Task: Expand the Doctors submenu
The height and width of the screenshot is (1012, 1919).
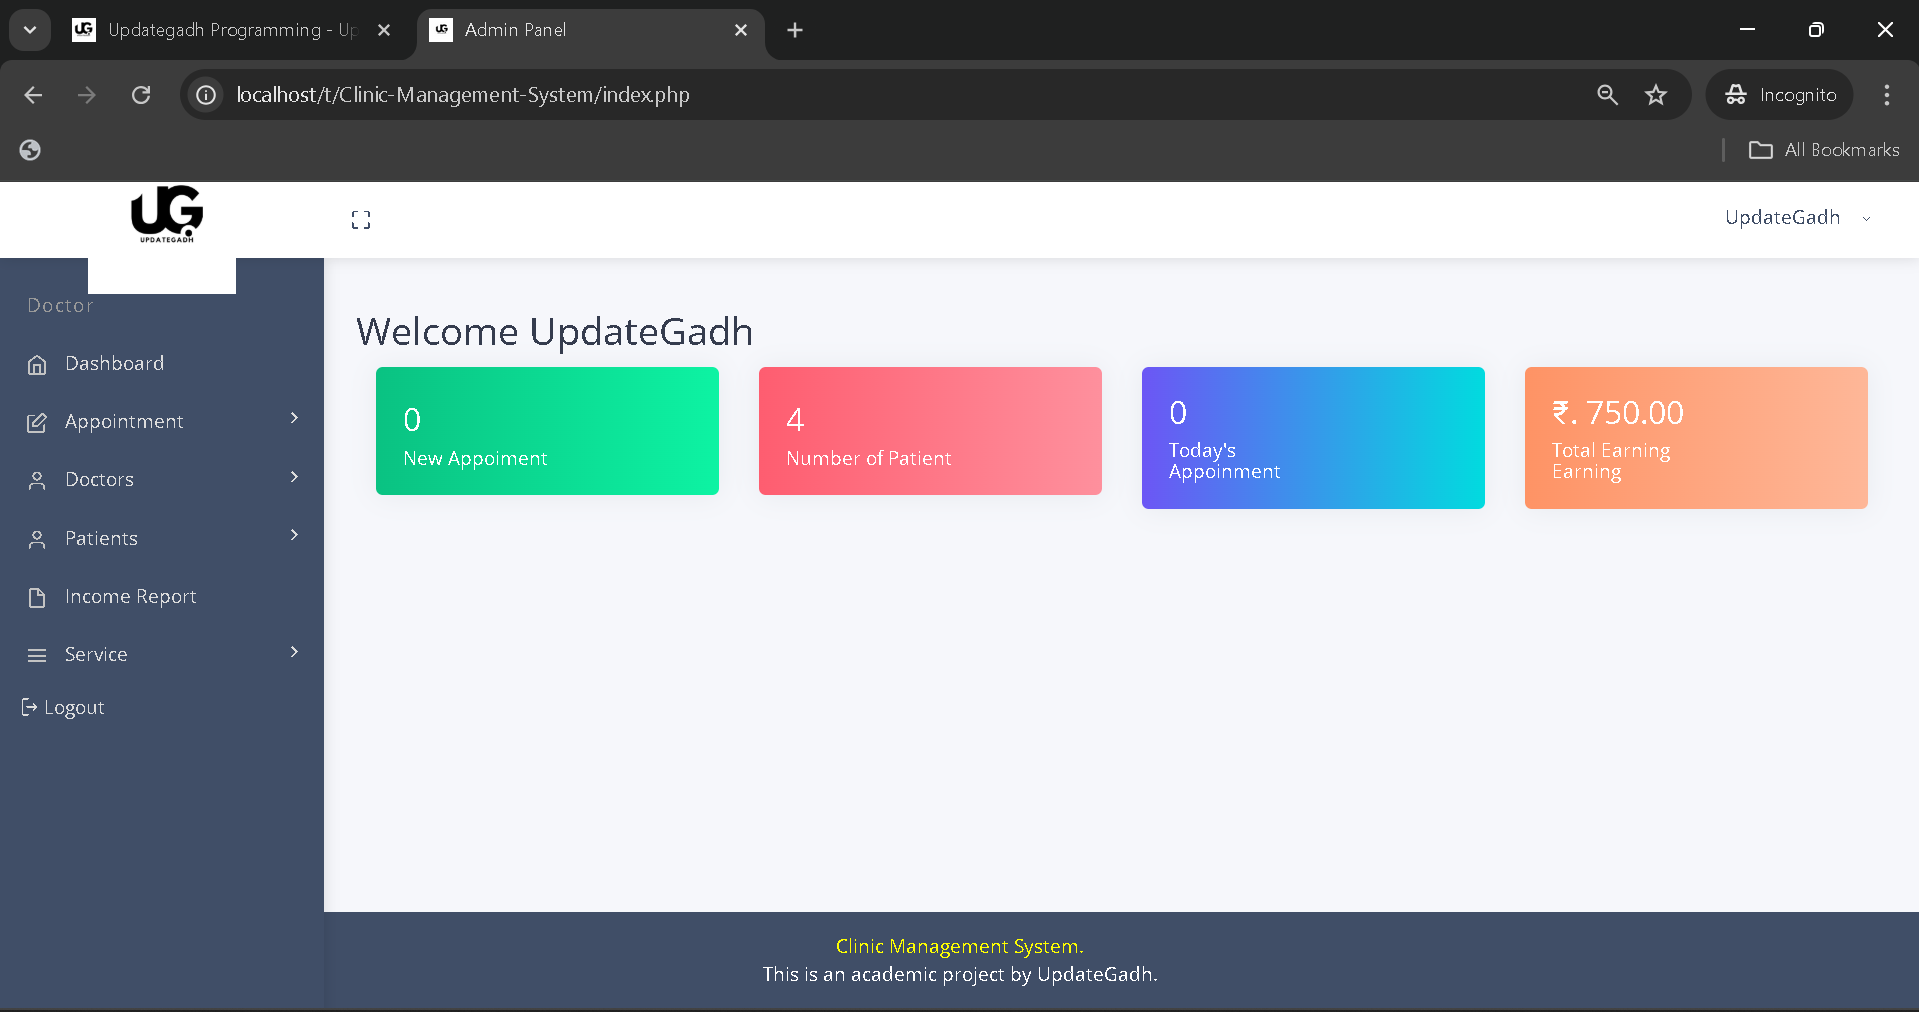Action: (294, 477)
